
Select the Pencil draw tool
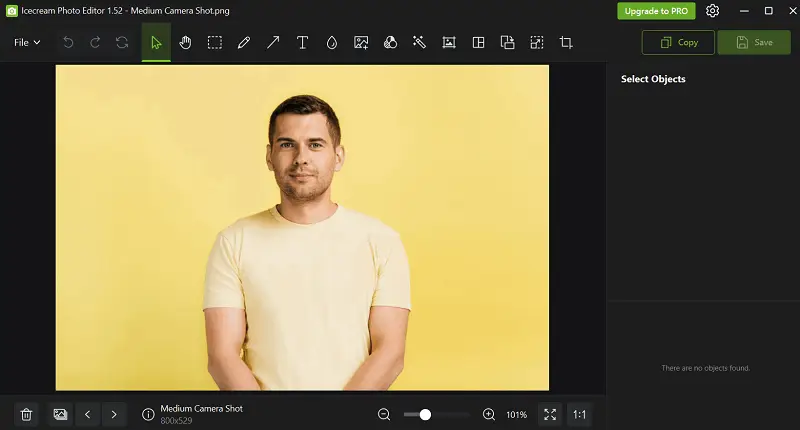pyautogui.click(x=244, y=42)
